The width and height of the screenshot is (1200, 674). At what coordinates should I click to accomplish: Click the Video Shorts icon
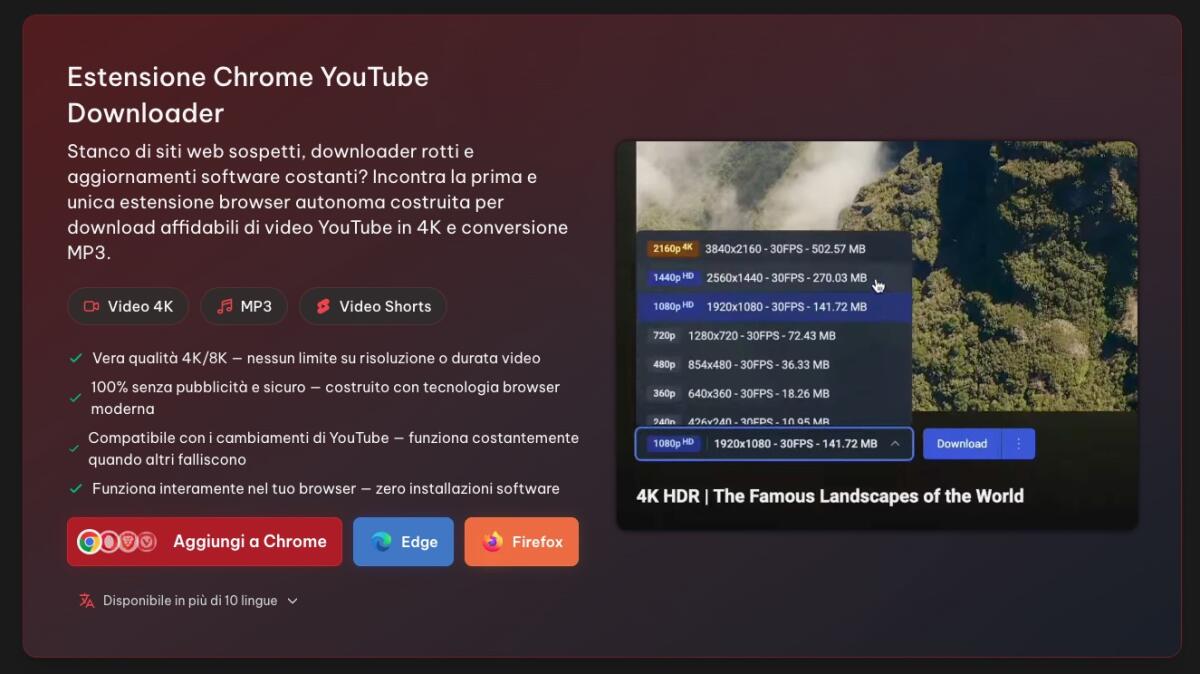tap(321, 306)
